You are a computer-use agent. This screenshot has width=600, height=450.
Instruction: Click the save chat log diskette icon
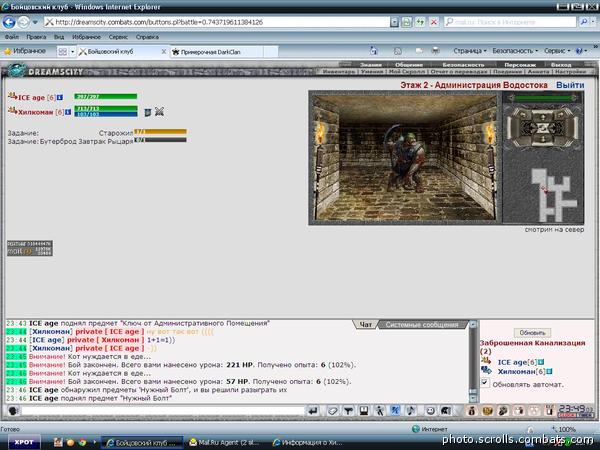point(364,411)
